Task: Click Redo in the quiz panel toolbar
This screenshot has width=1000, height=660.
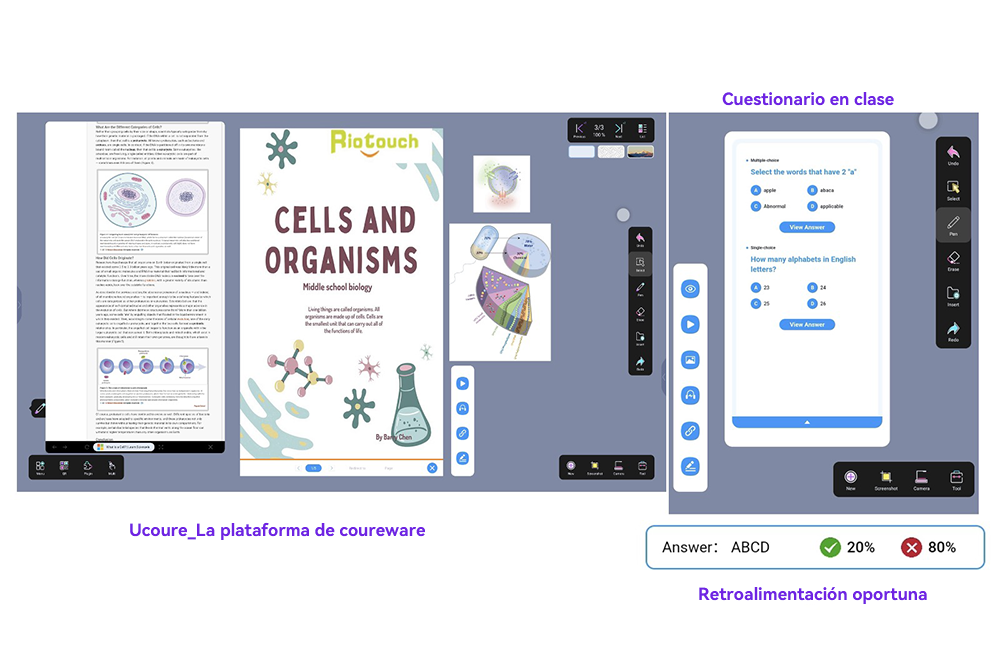Action: coord(953,331)
